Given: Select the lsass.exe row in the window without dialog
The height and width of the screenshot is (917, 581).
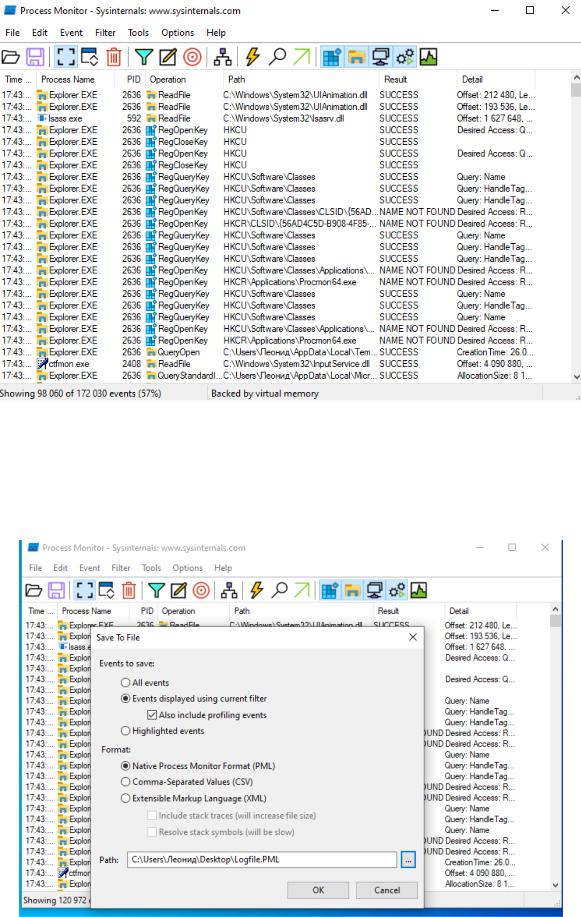Looking at the screenshot, I should 268,118.
